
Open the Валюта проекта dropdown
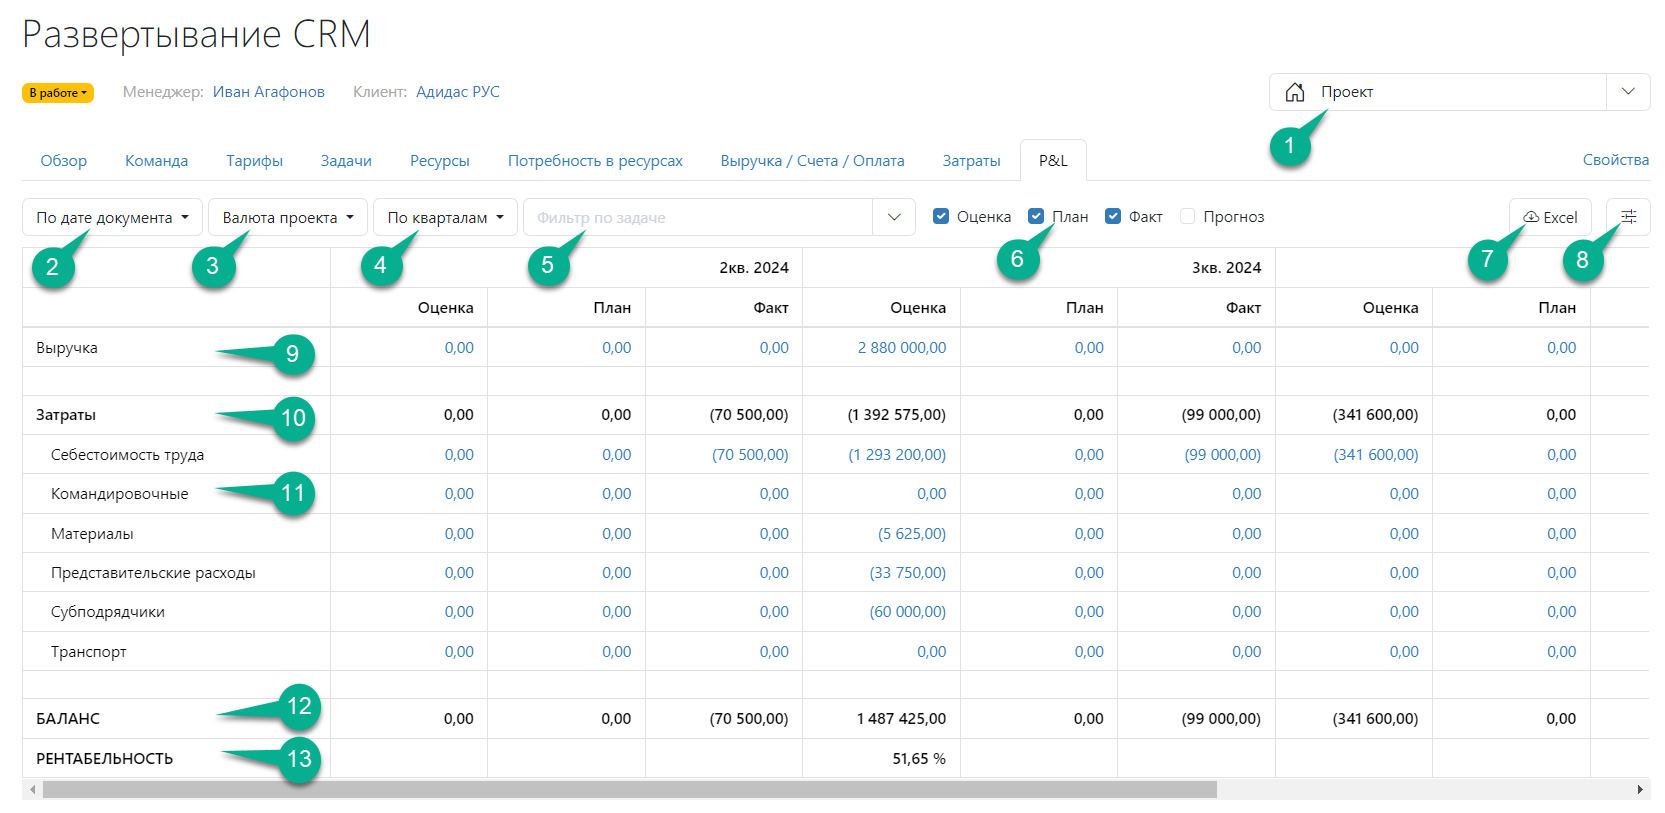pyautogui.click(x=288, y=217)
